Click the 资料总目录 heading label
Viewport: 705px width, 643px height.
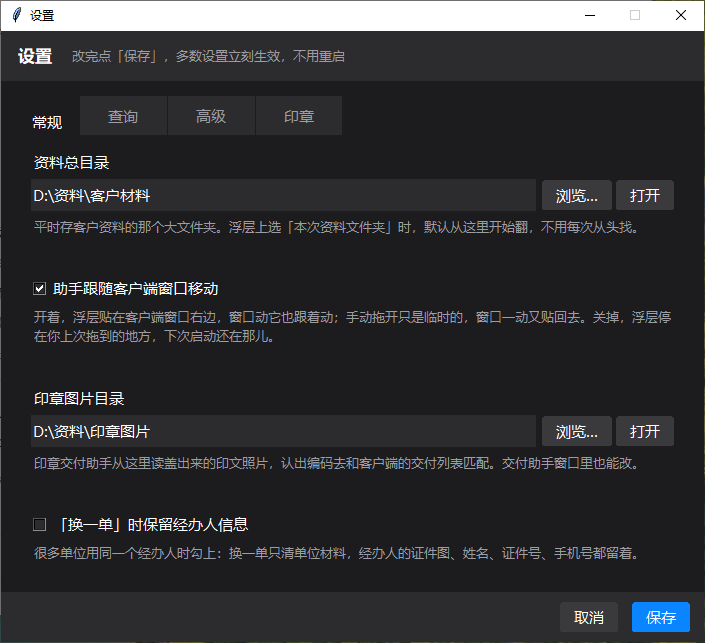[71, 162]
